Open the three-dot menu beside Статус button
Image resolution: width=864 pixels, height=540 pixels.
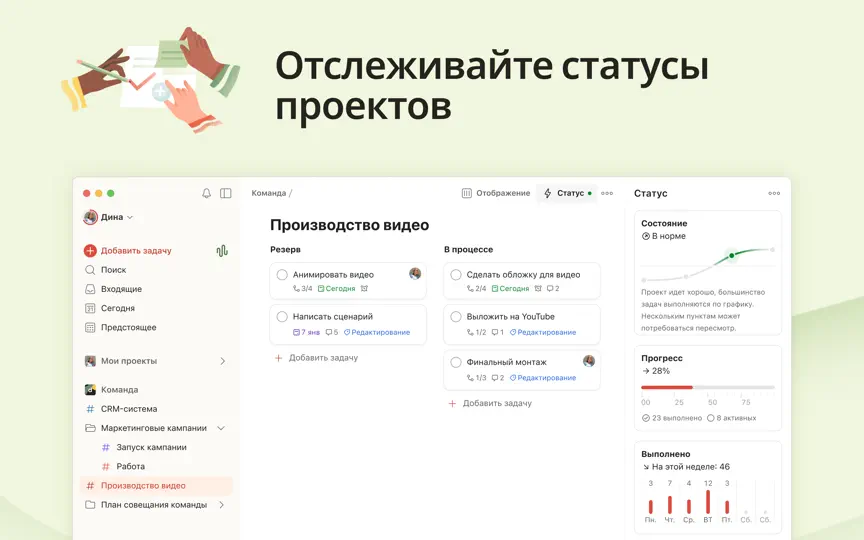point(607,193)
